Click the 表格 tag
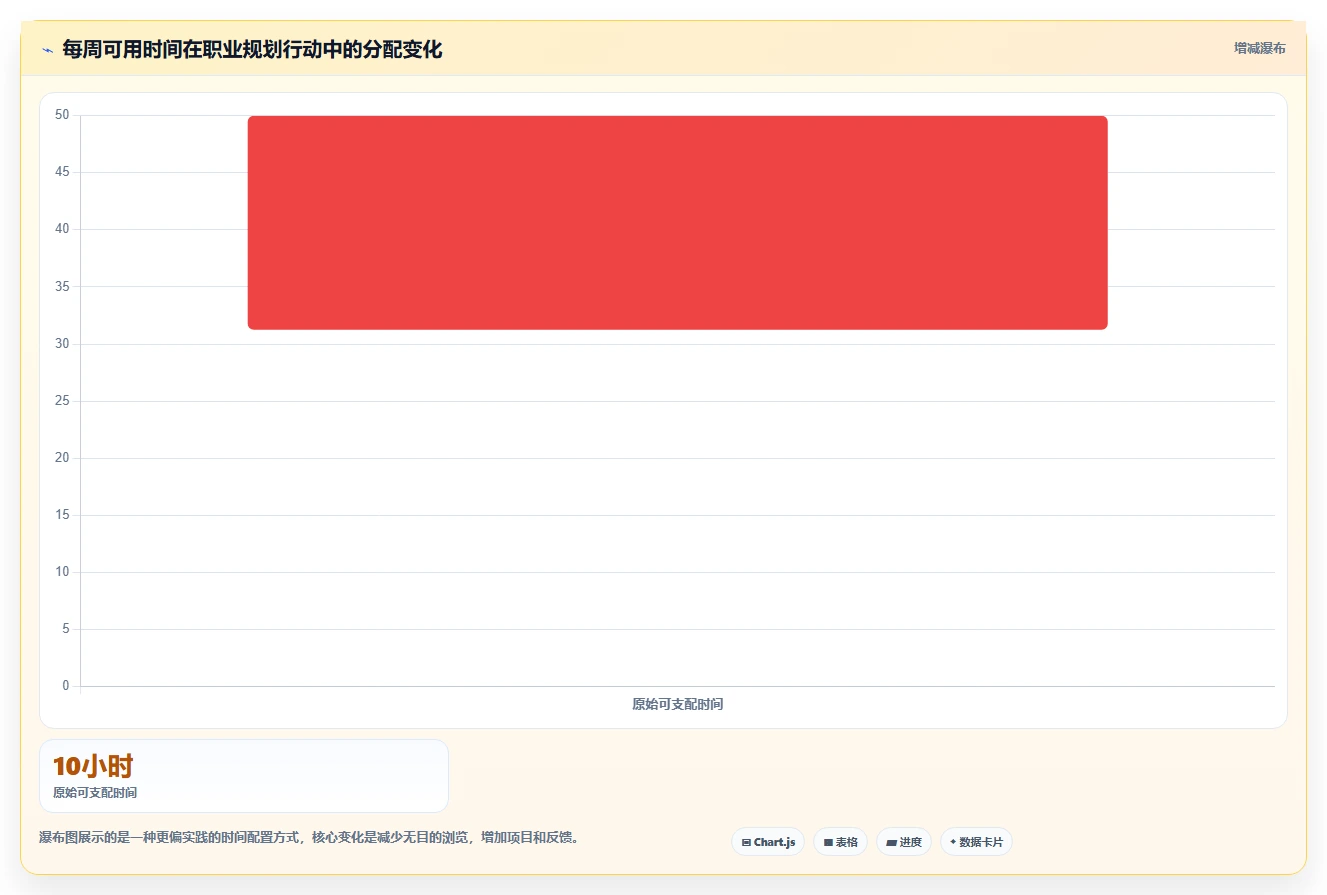The width and height of the screenshot is (1327, 895). click(840, 842)
